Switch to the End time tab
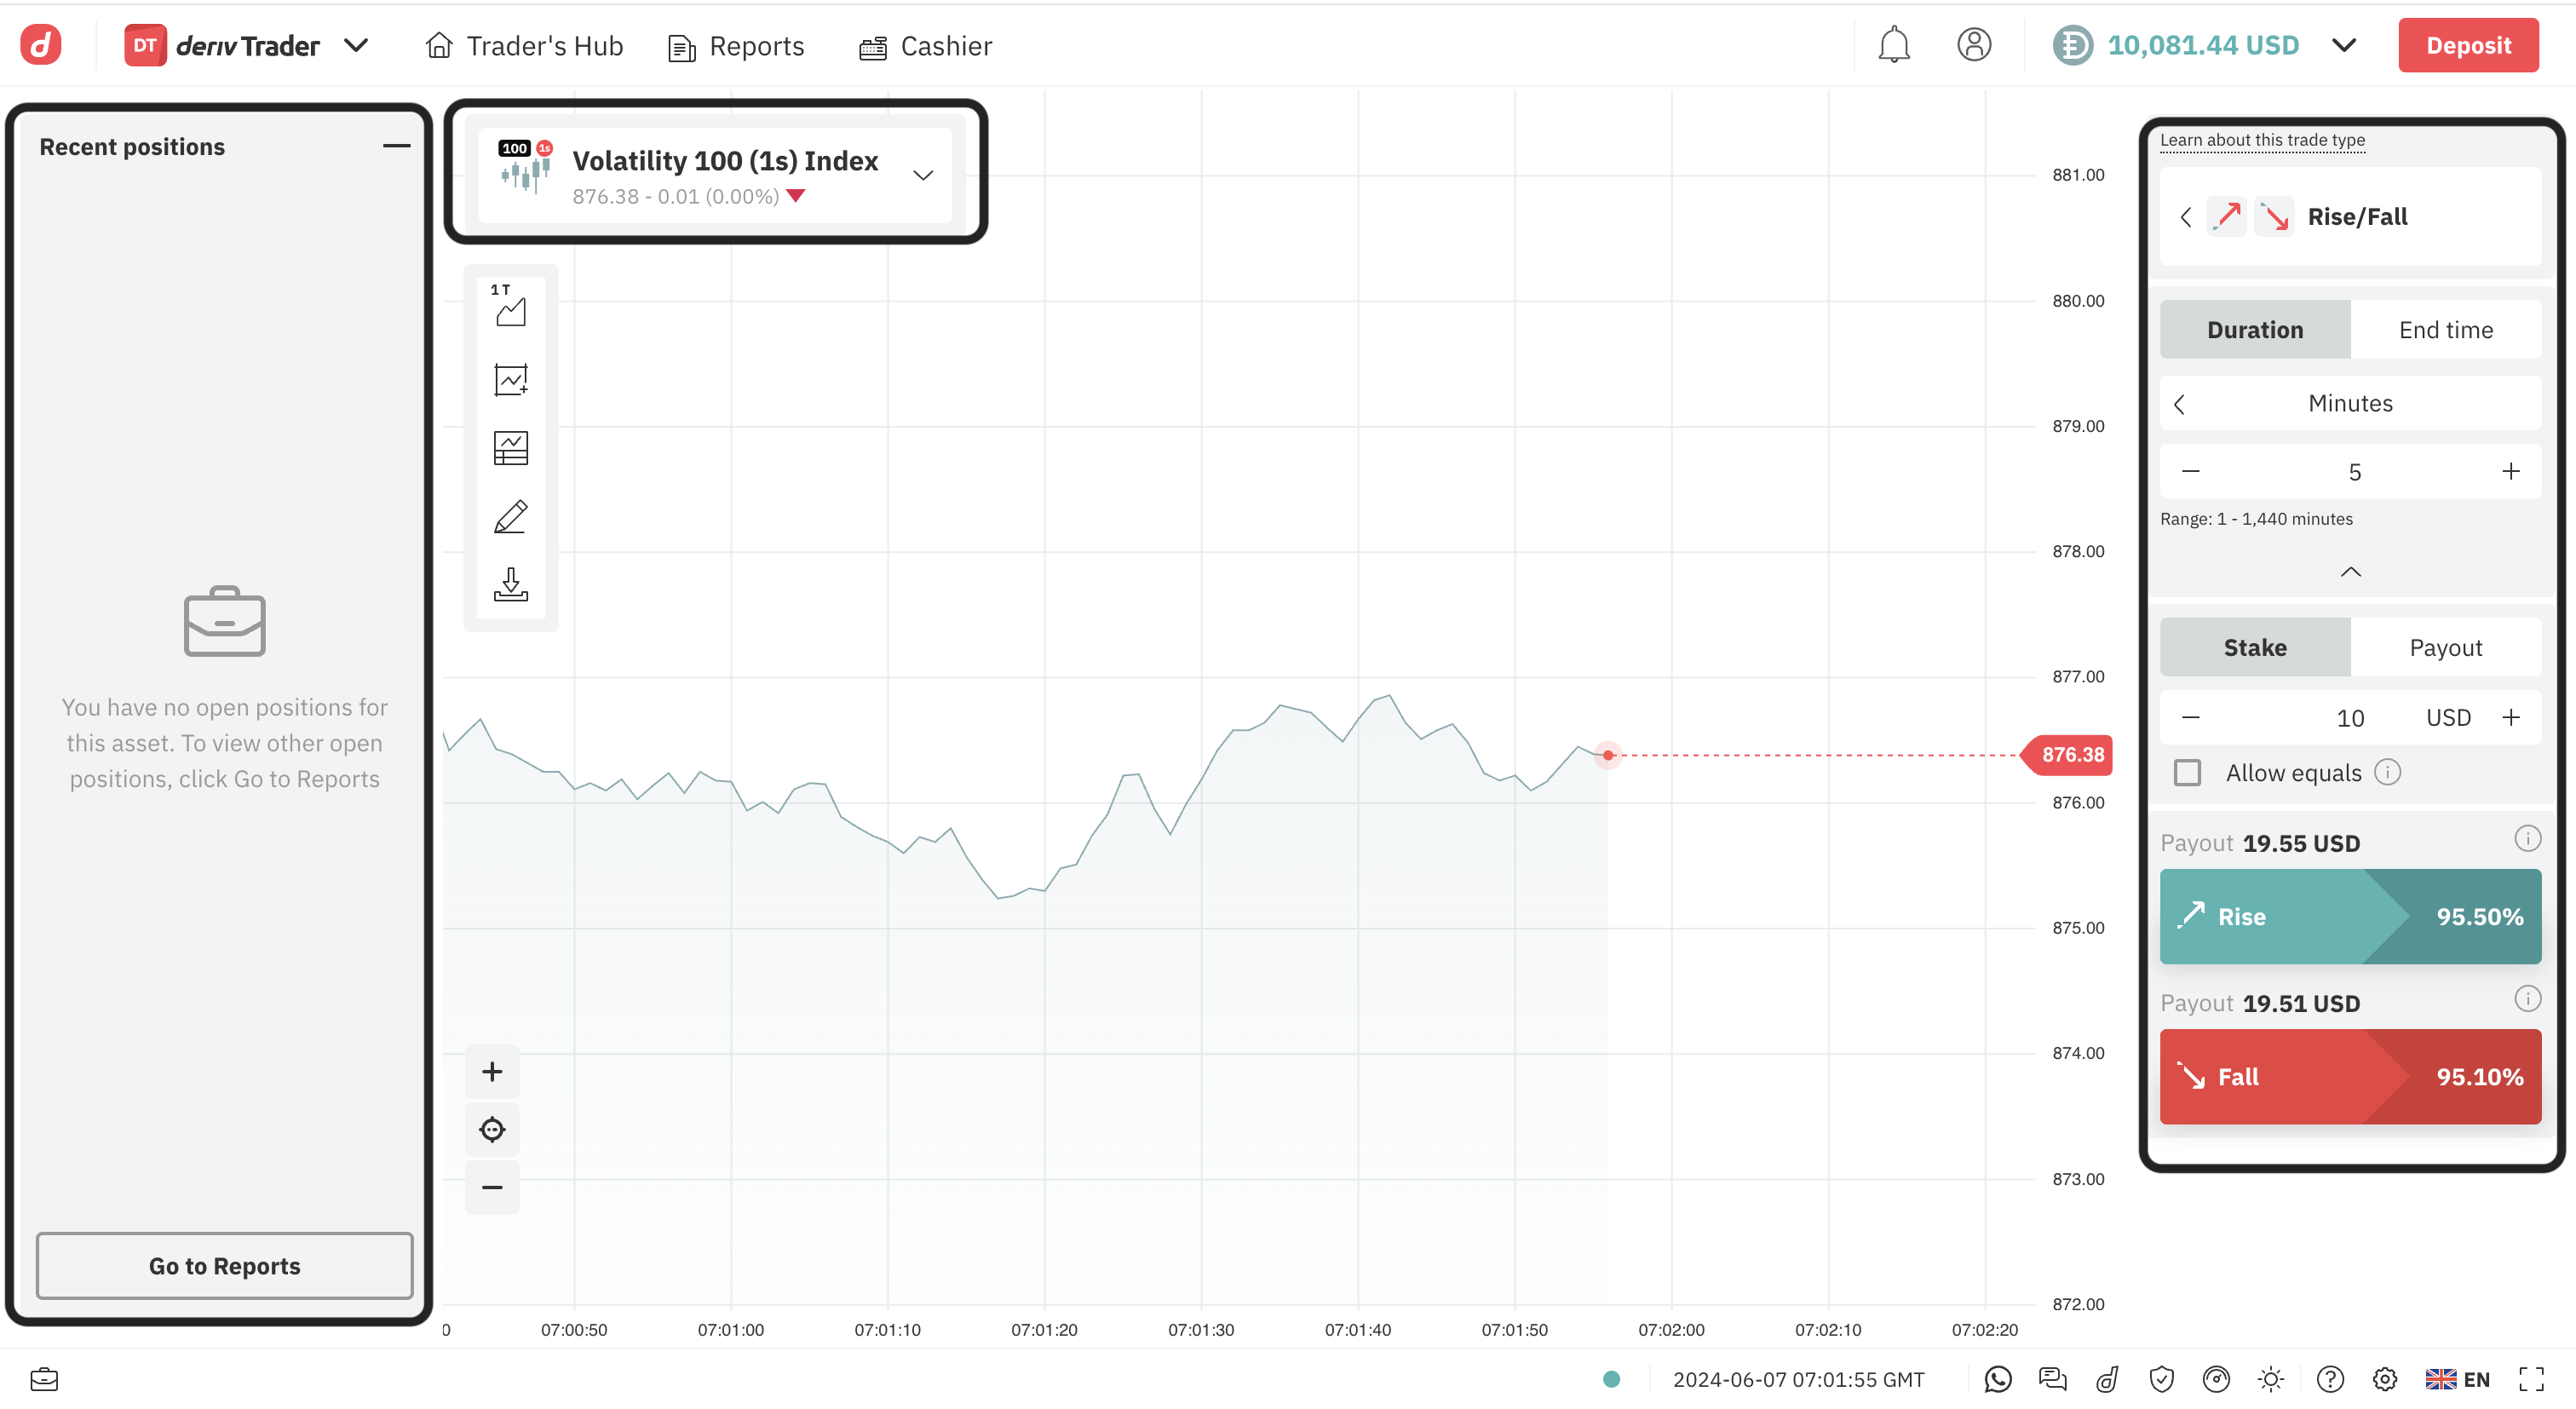The width and height of the screenshot is (2576, 1409). (x=2445, y=329)
